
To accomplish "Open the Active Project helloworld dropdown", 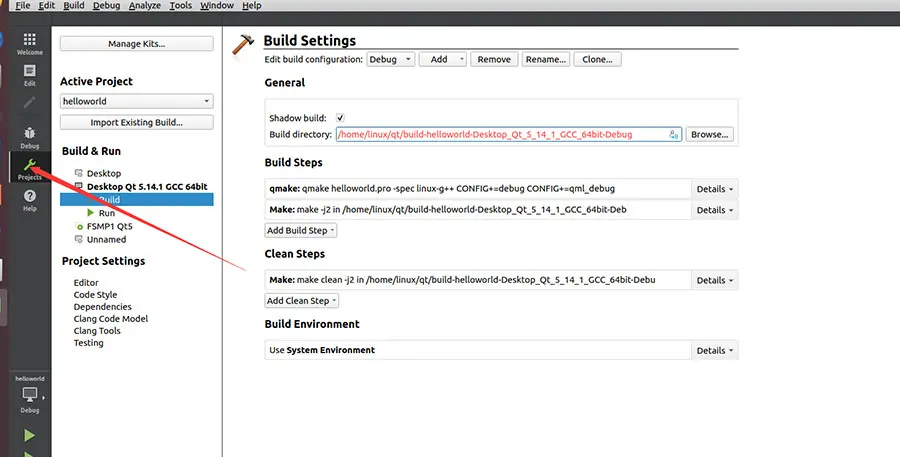I will click(137, 101).
